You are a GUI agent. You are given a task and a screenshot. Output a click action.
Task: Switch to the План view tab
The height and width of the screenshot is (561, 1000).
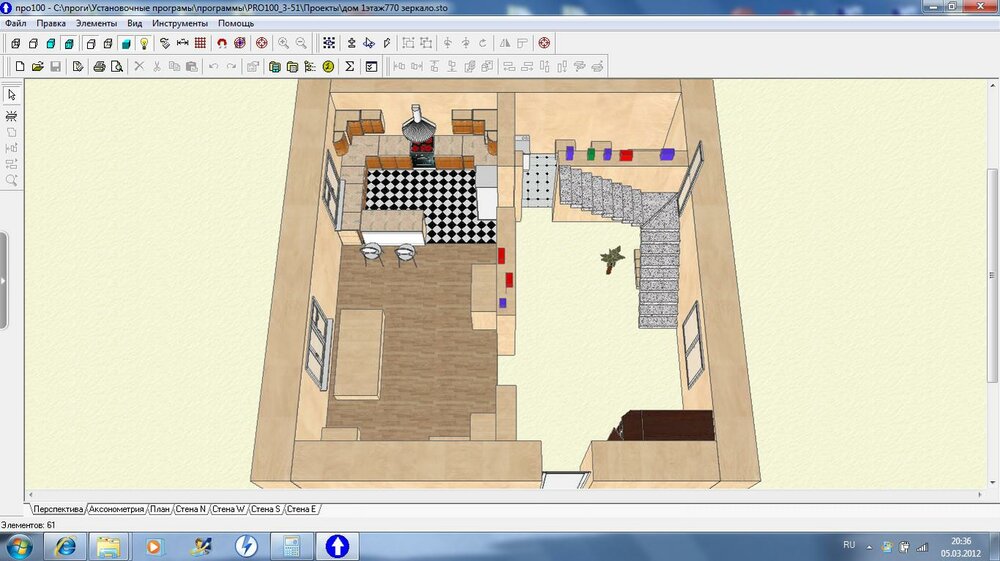tap(160, 509)
